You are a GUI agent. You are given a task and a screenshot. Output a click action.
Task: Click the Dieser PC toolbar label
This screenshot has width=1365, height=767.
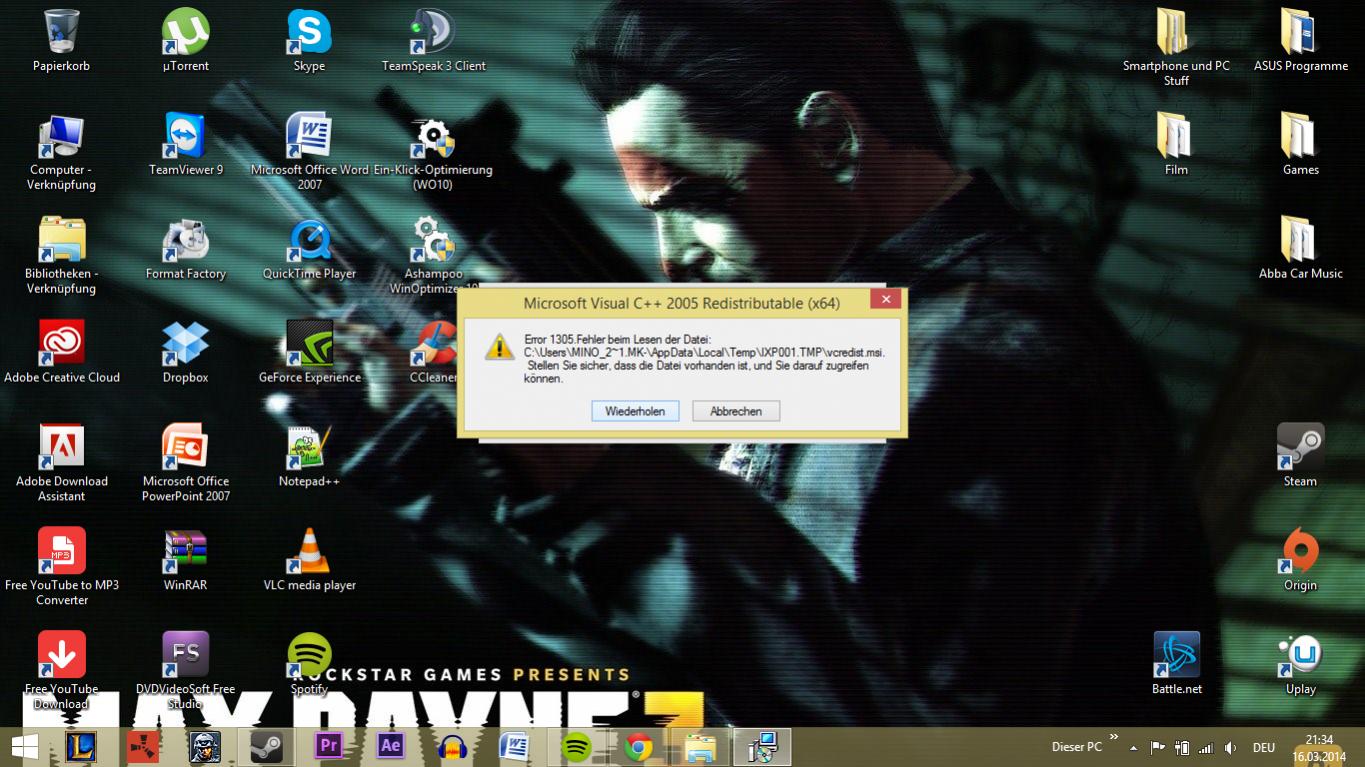point(1076,747)
